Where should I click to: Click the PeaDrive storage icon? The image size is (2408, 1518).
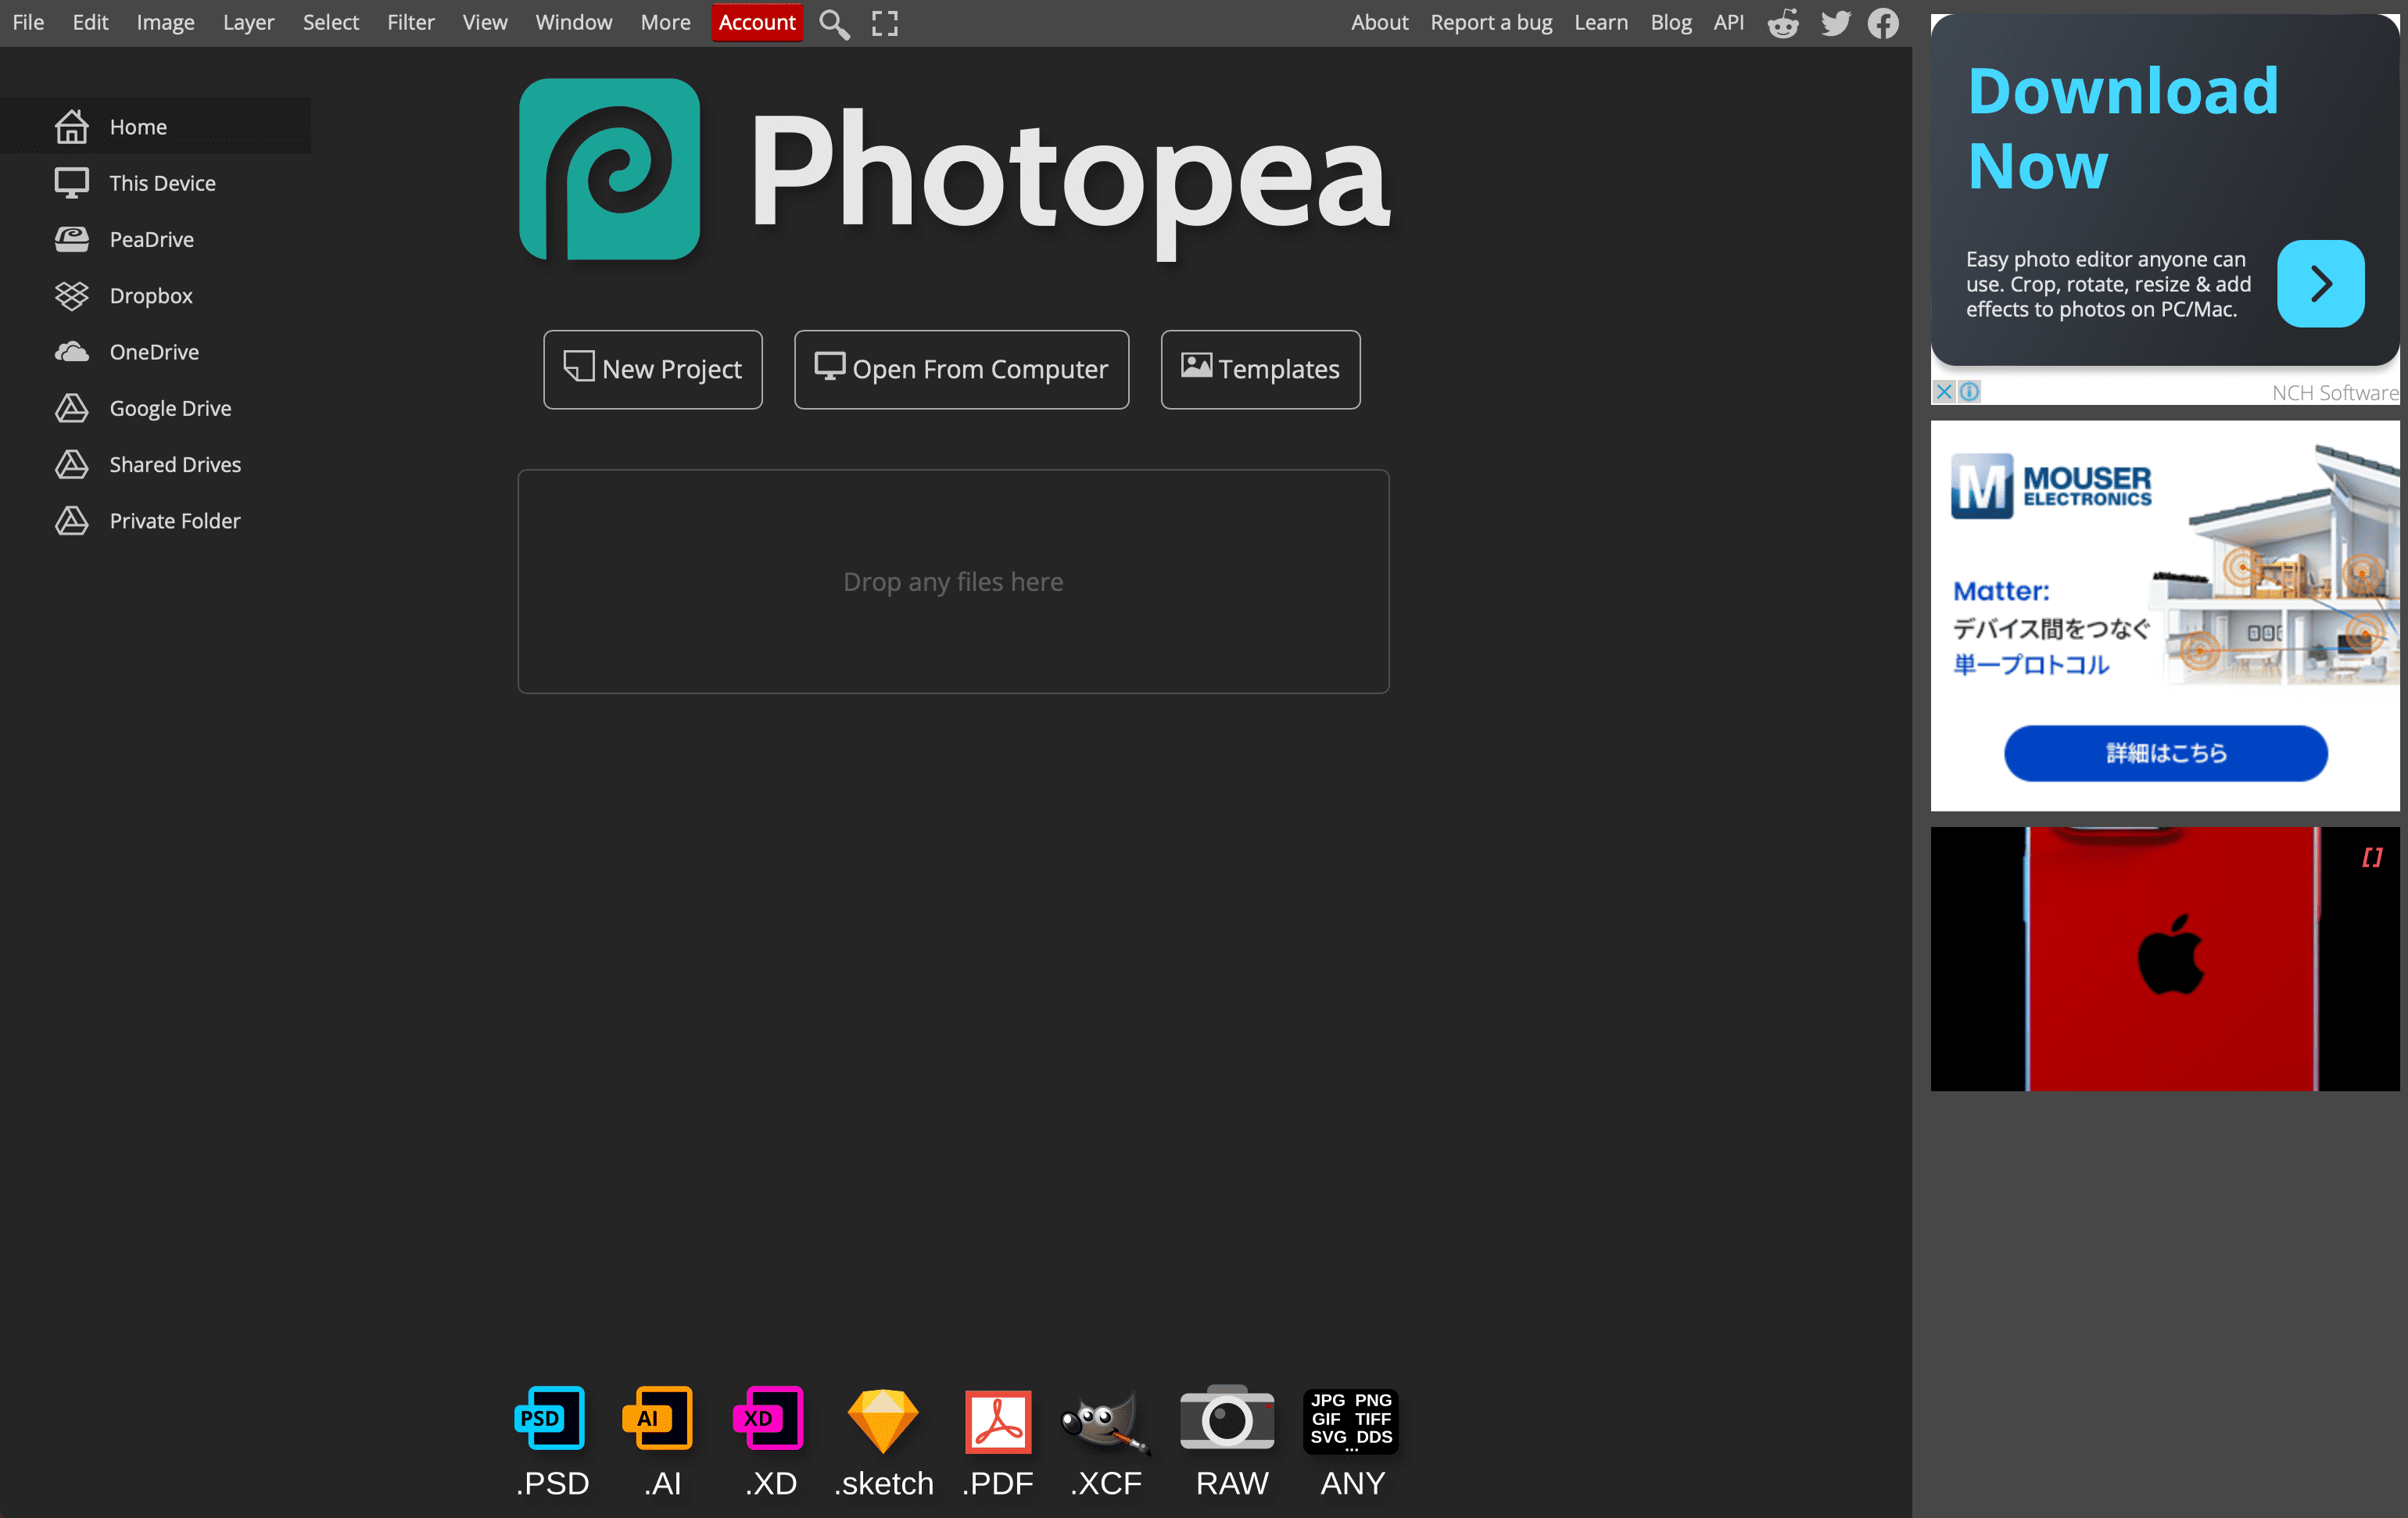71,239
